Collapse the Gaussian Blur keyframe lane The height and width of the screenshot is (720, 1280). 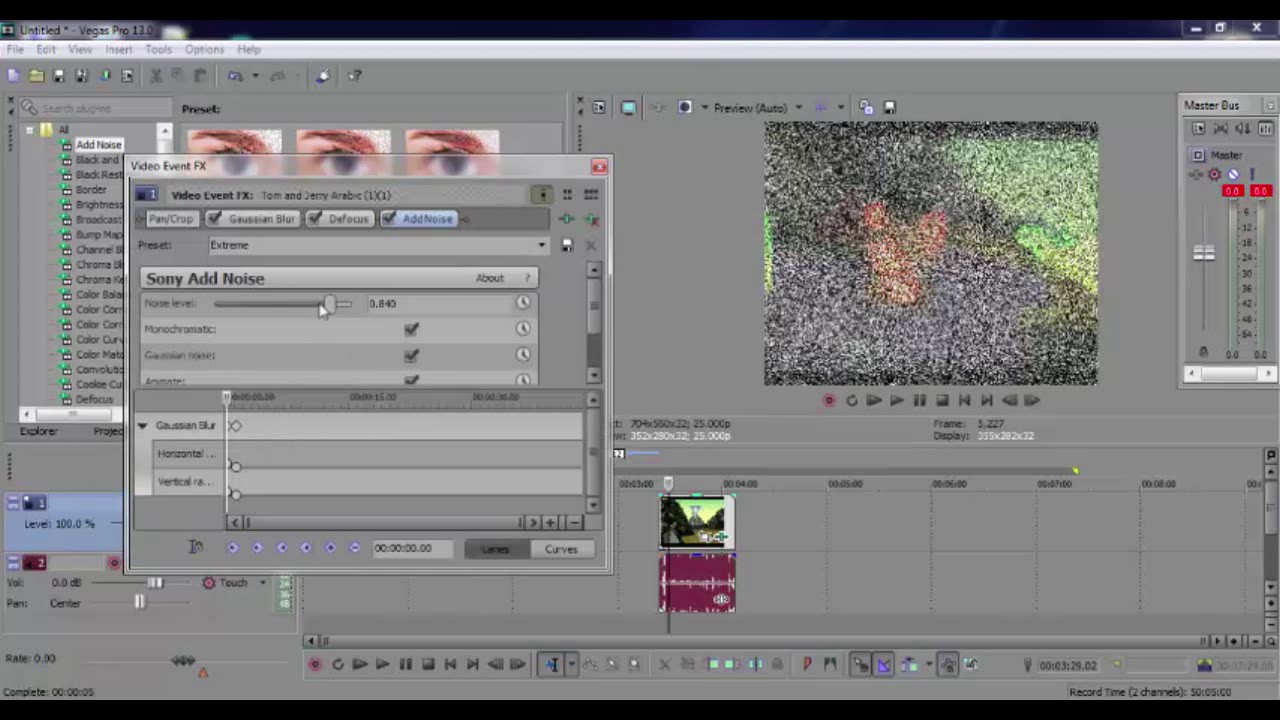tap(142, 426)
